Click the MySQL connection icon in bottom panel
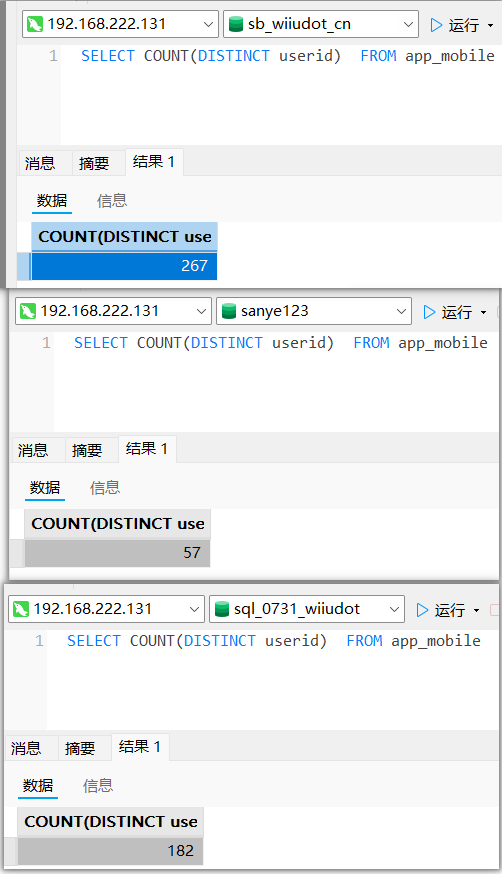The image size is (502, 874). pyautogui.click(x=21, y=609)
